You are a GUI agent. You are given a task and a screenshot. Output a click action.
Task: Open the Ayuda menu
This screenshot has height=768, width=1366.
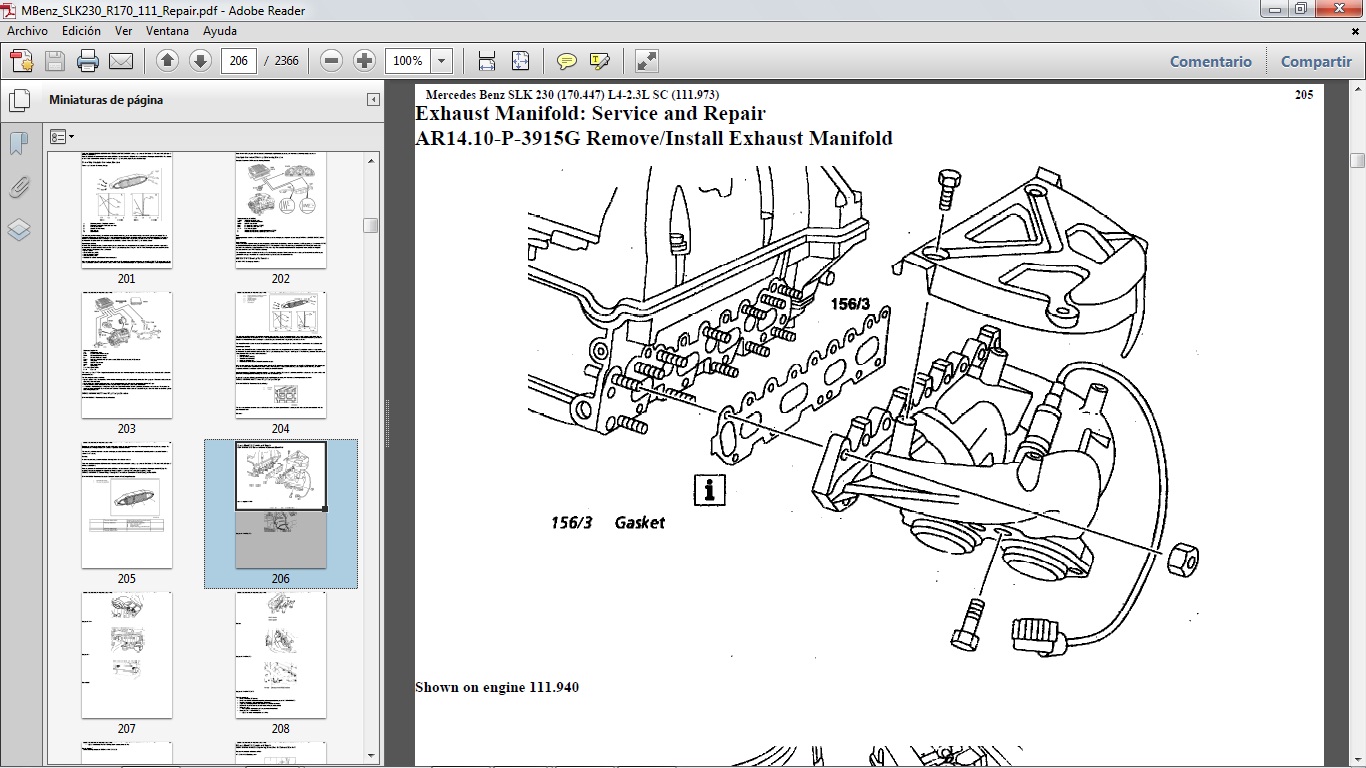[220, 31]
